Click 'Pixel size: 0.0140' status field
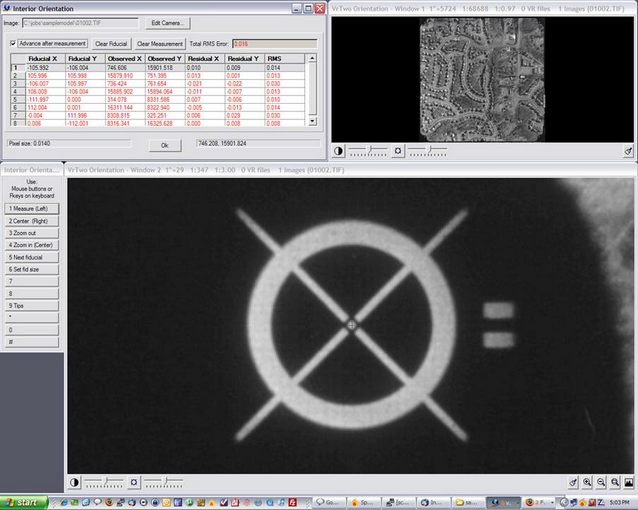Viewport: 638px width, 510px height. [69, 143]
